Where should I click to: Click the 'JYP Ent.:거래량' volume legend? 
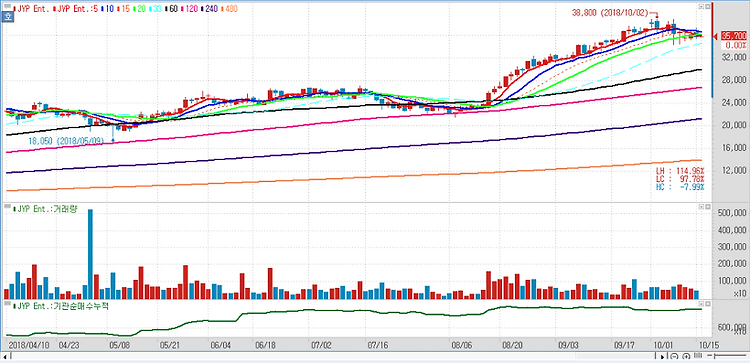(46, 209)
